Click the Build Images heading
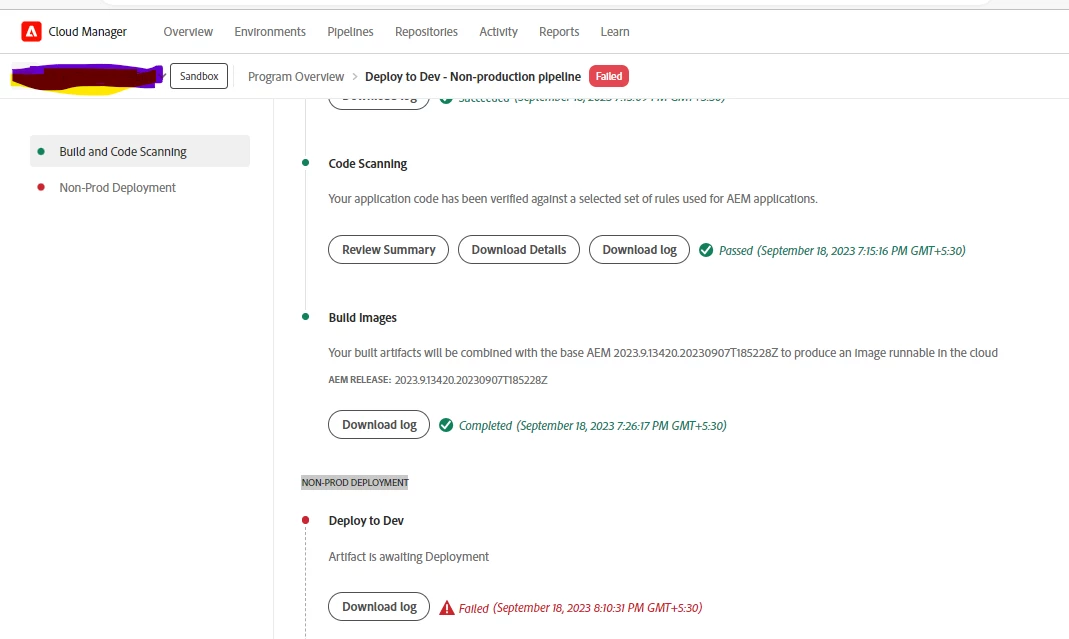The height and width of the screenshot is (639, 1069). coord(363,318)
